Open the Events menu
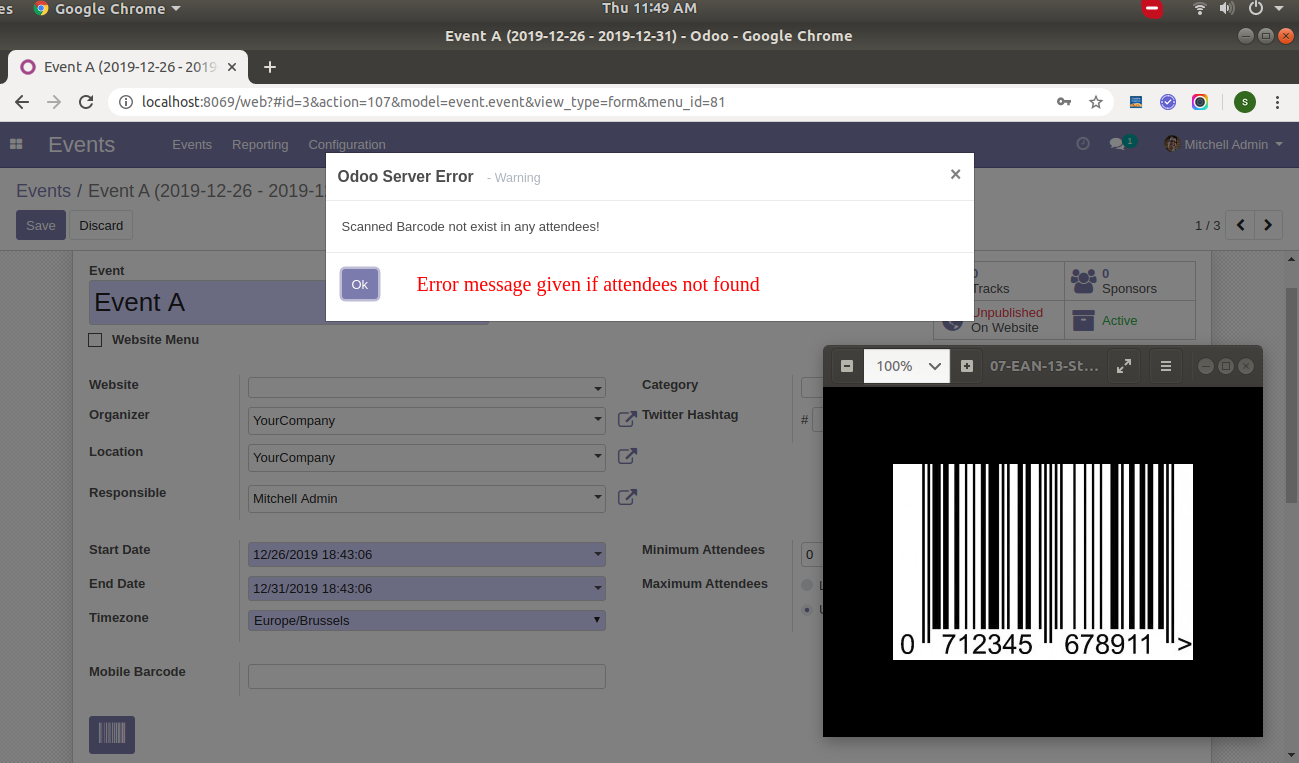The height and width of the screenshot is (763, 1299). pyautogui.click(x=192, y=144)
